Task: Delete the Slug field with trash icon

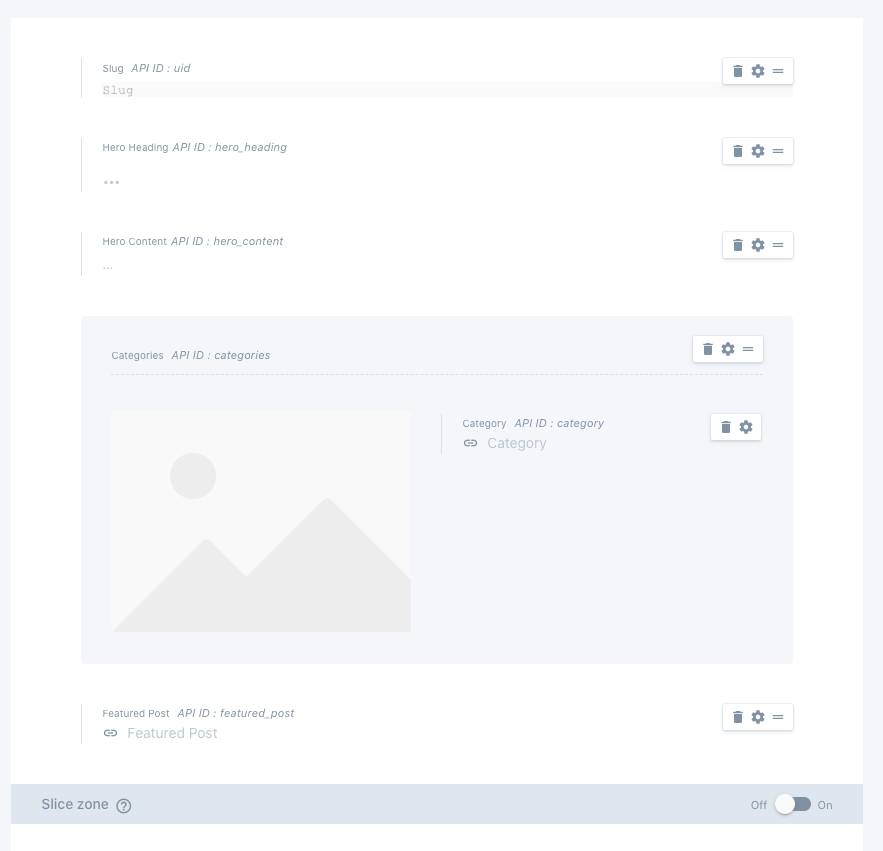Action: pyautogui.click(x=738, y=71)
